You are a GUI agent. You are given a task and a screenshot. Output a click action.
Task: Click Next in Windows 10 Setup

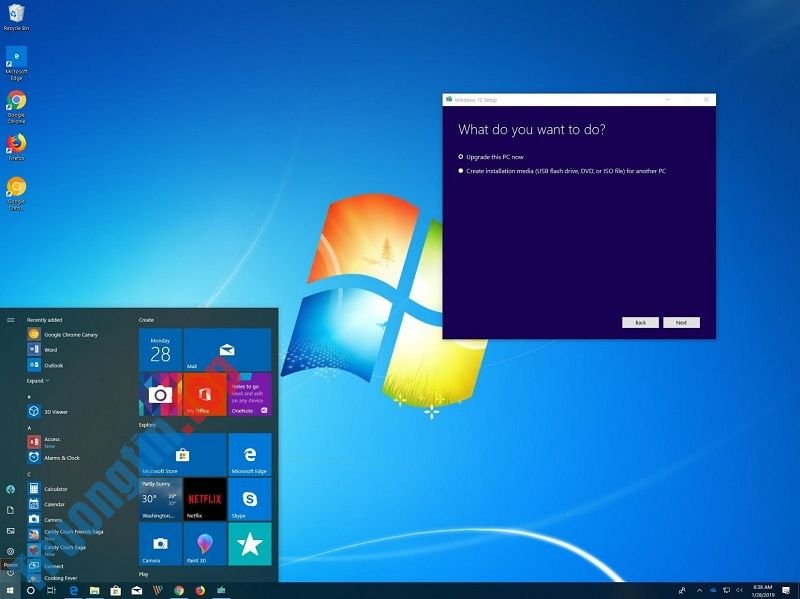coord(682,323)
